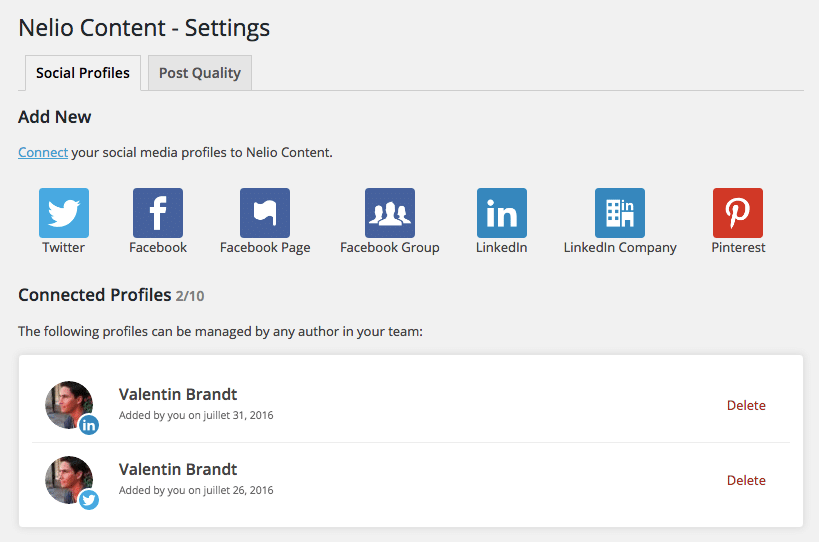
Task: Click LinkedIn badge on first Valentin Brandt avatar
Action: [89, 425]
